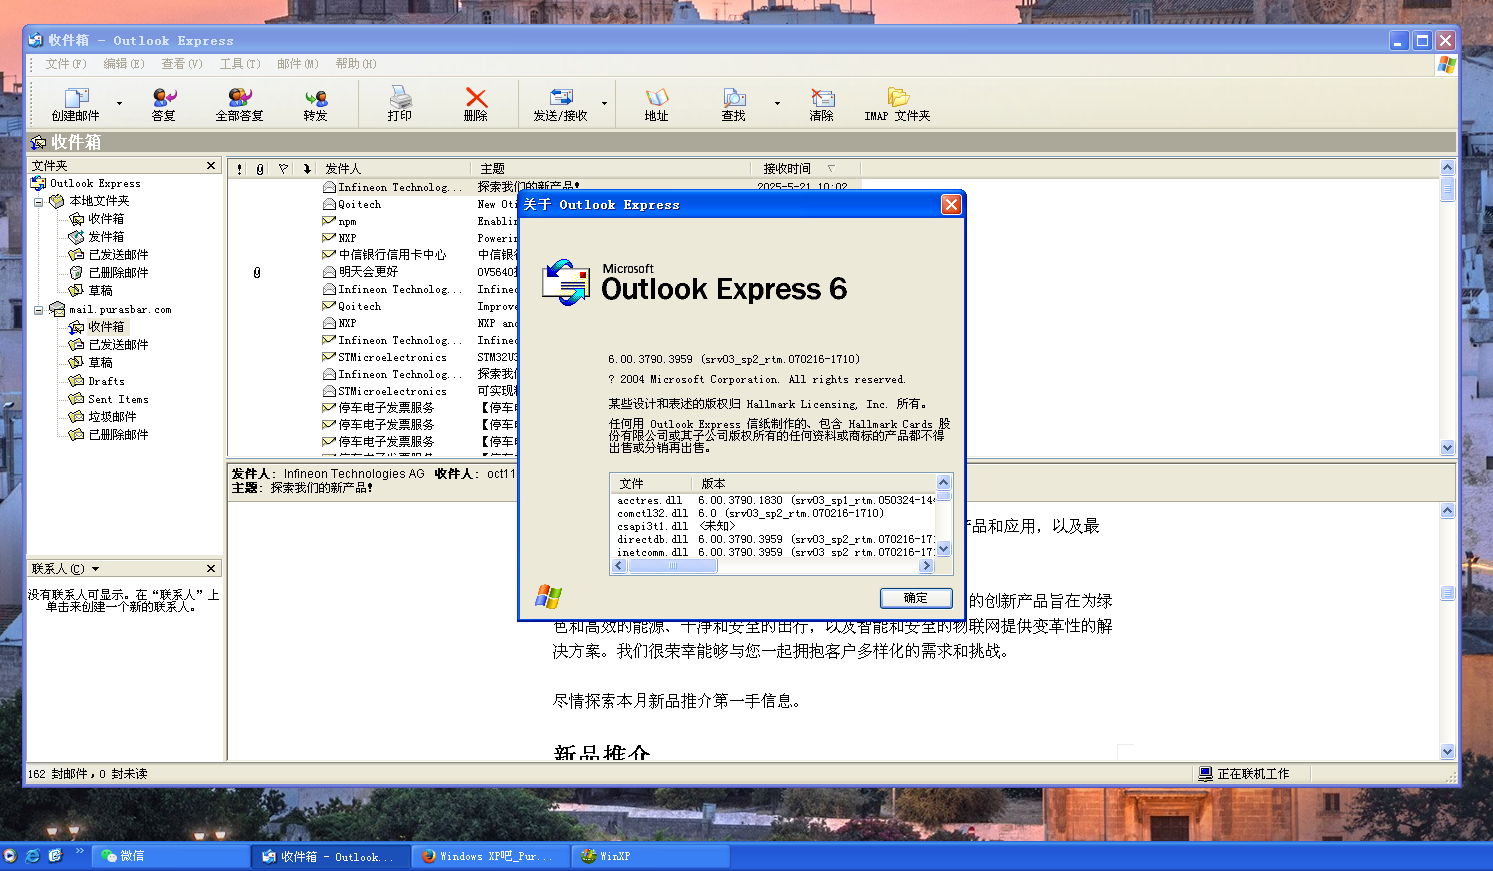Open the 查看(V) menu
The width and height of the screenshot is (1493, 871).
point(182,64)
